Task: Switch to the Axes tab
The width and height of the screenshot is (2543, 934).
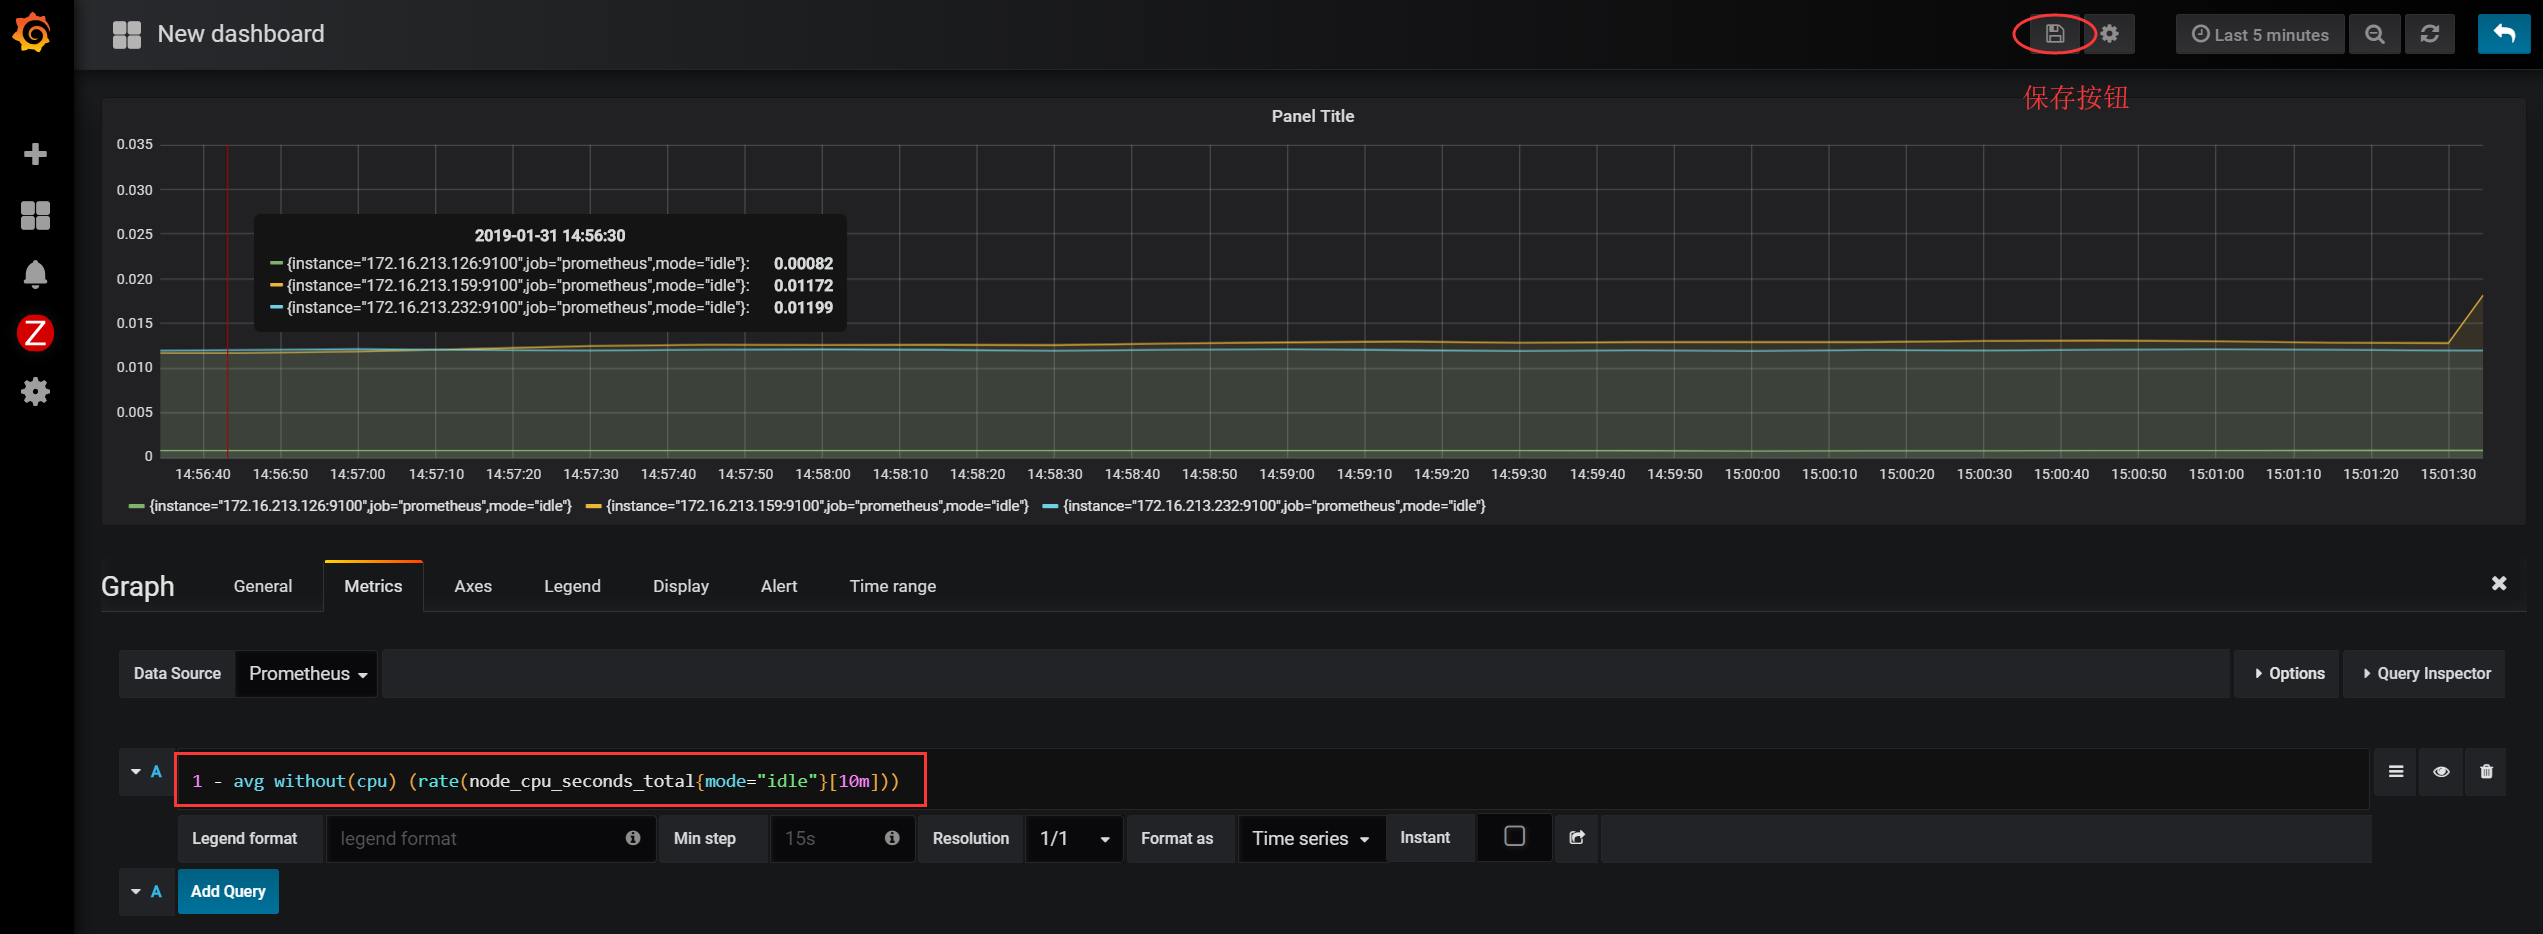Action: pos(473,586)
